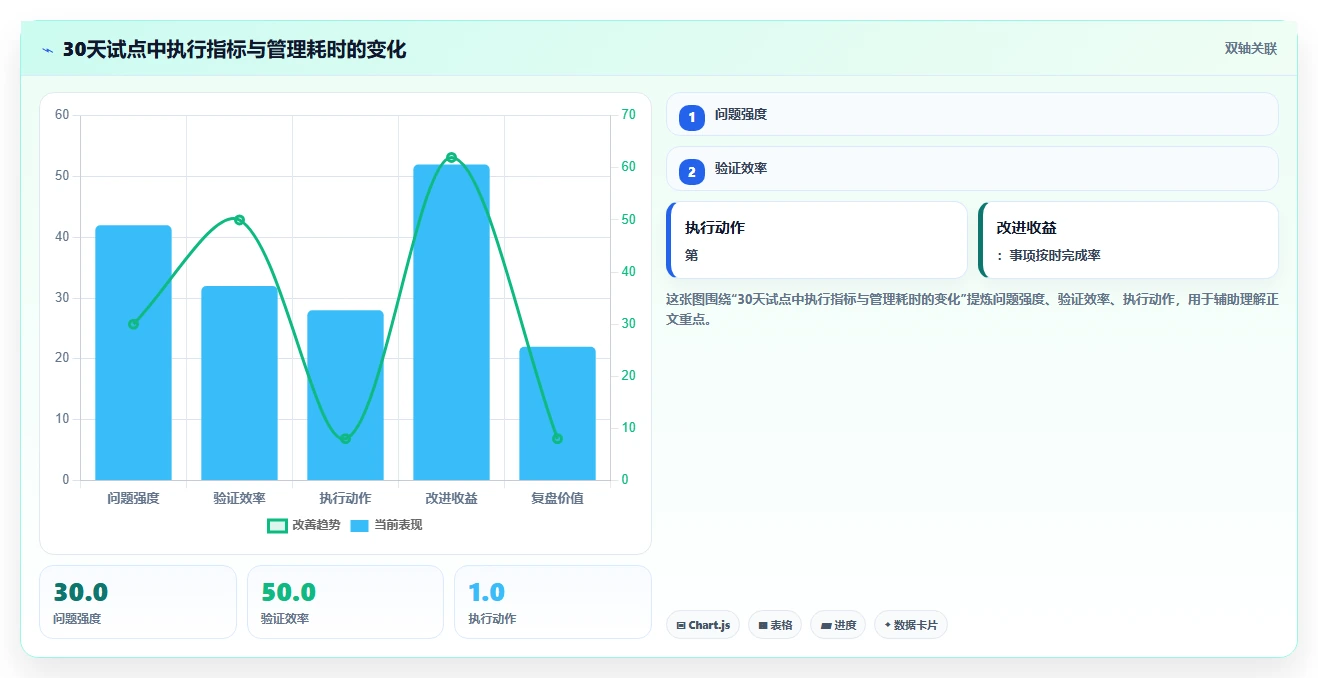Click the blue 当前表现 legend swatch

click(x=359, y=526)
